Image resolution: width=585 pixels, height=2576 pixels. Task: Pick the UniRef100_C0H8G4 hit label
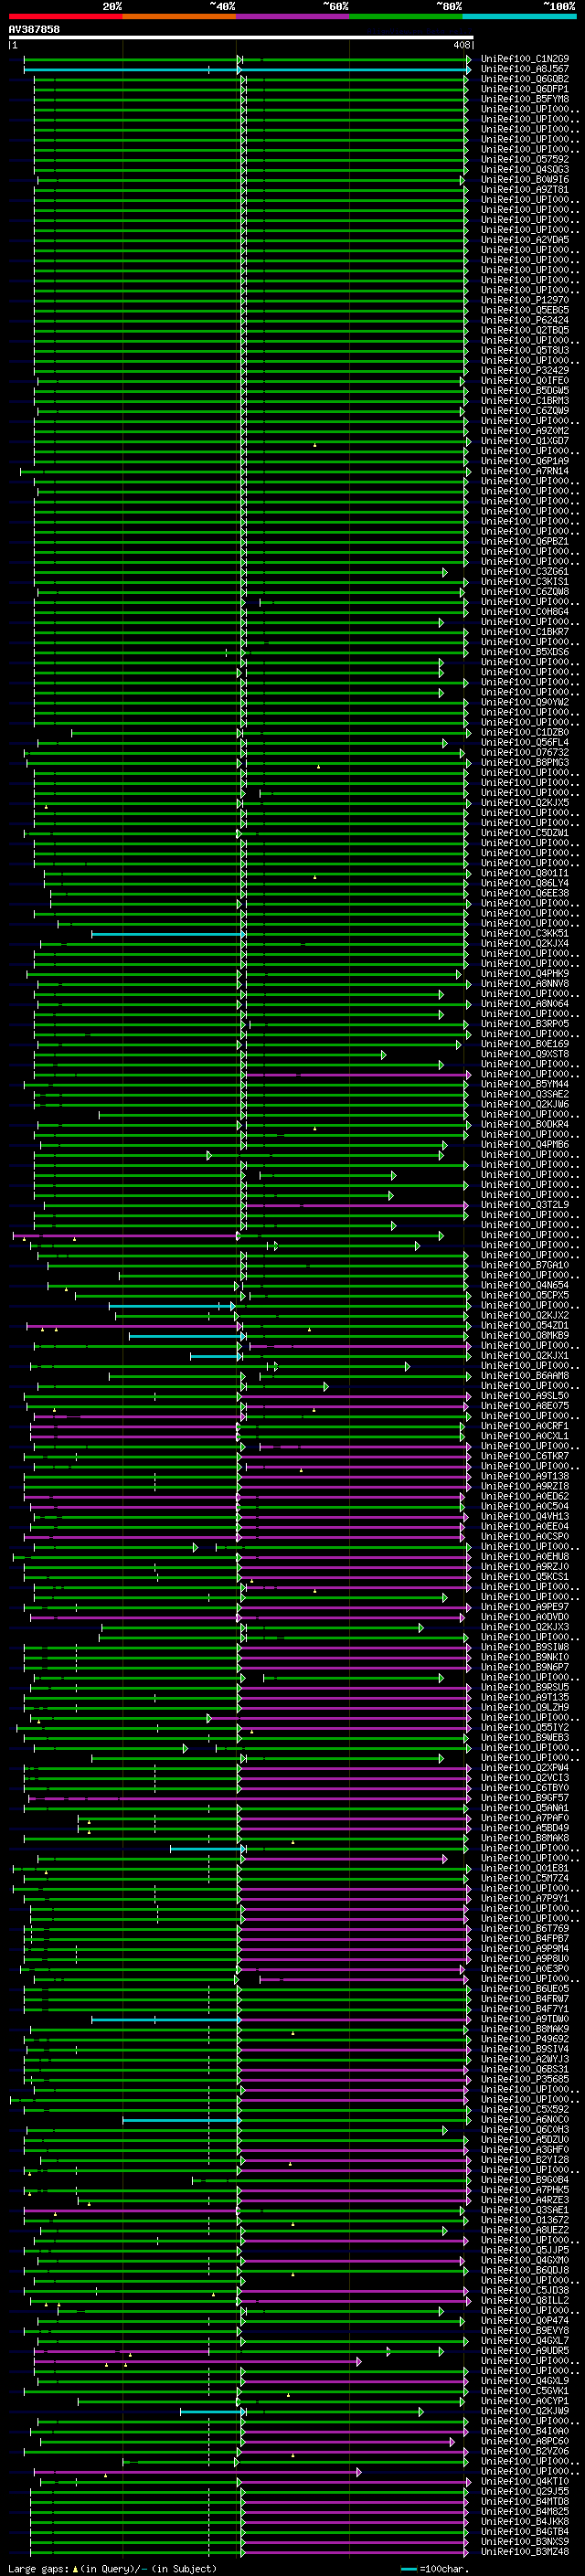click(x=525, y=612)
